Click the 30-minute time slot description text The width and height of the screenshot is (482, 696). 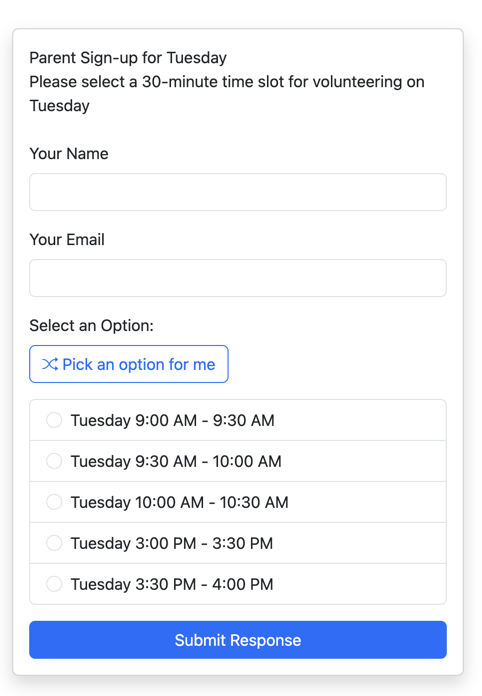(227, 94)
